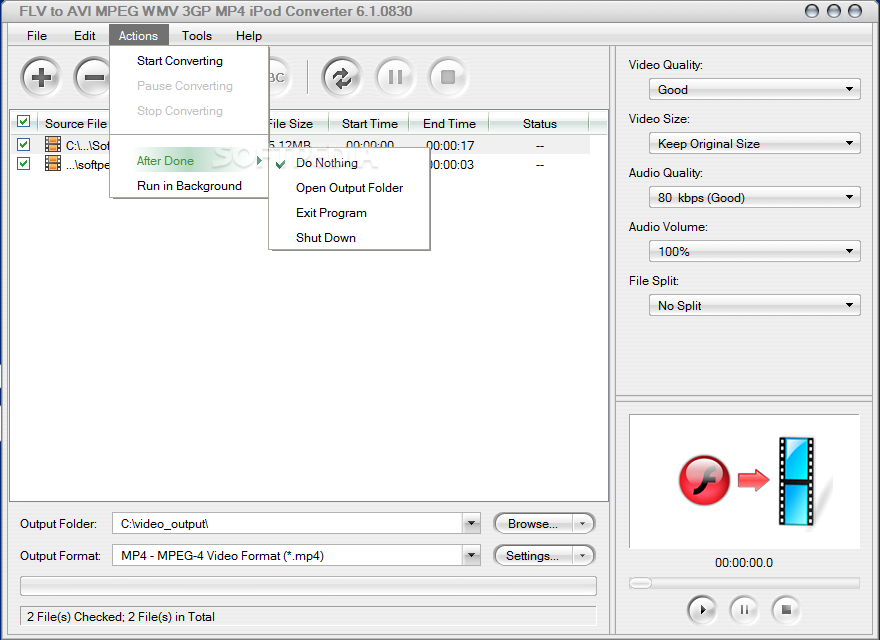Click the Remove file minus icon

(x=93, y=77)
